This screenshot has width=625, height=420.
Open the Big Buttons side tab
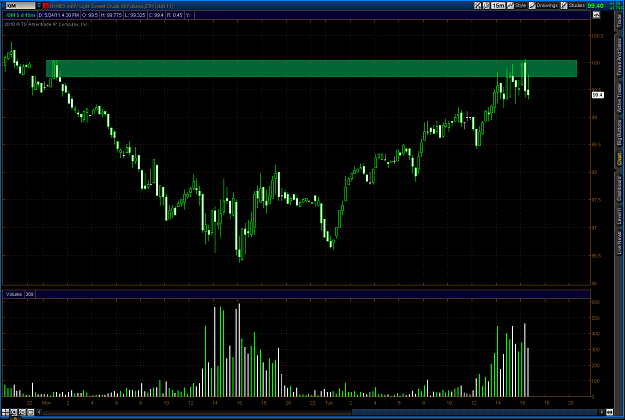tap(619, 133)
